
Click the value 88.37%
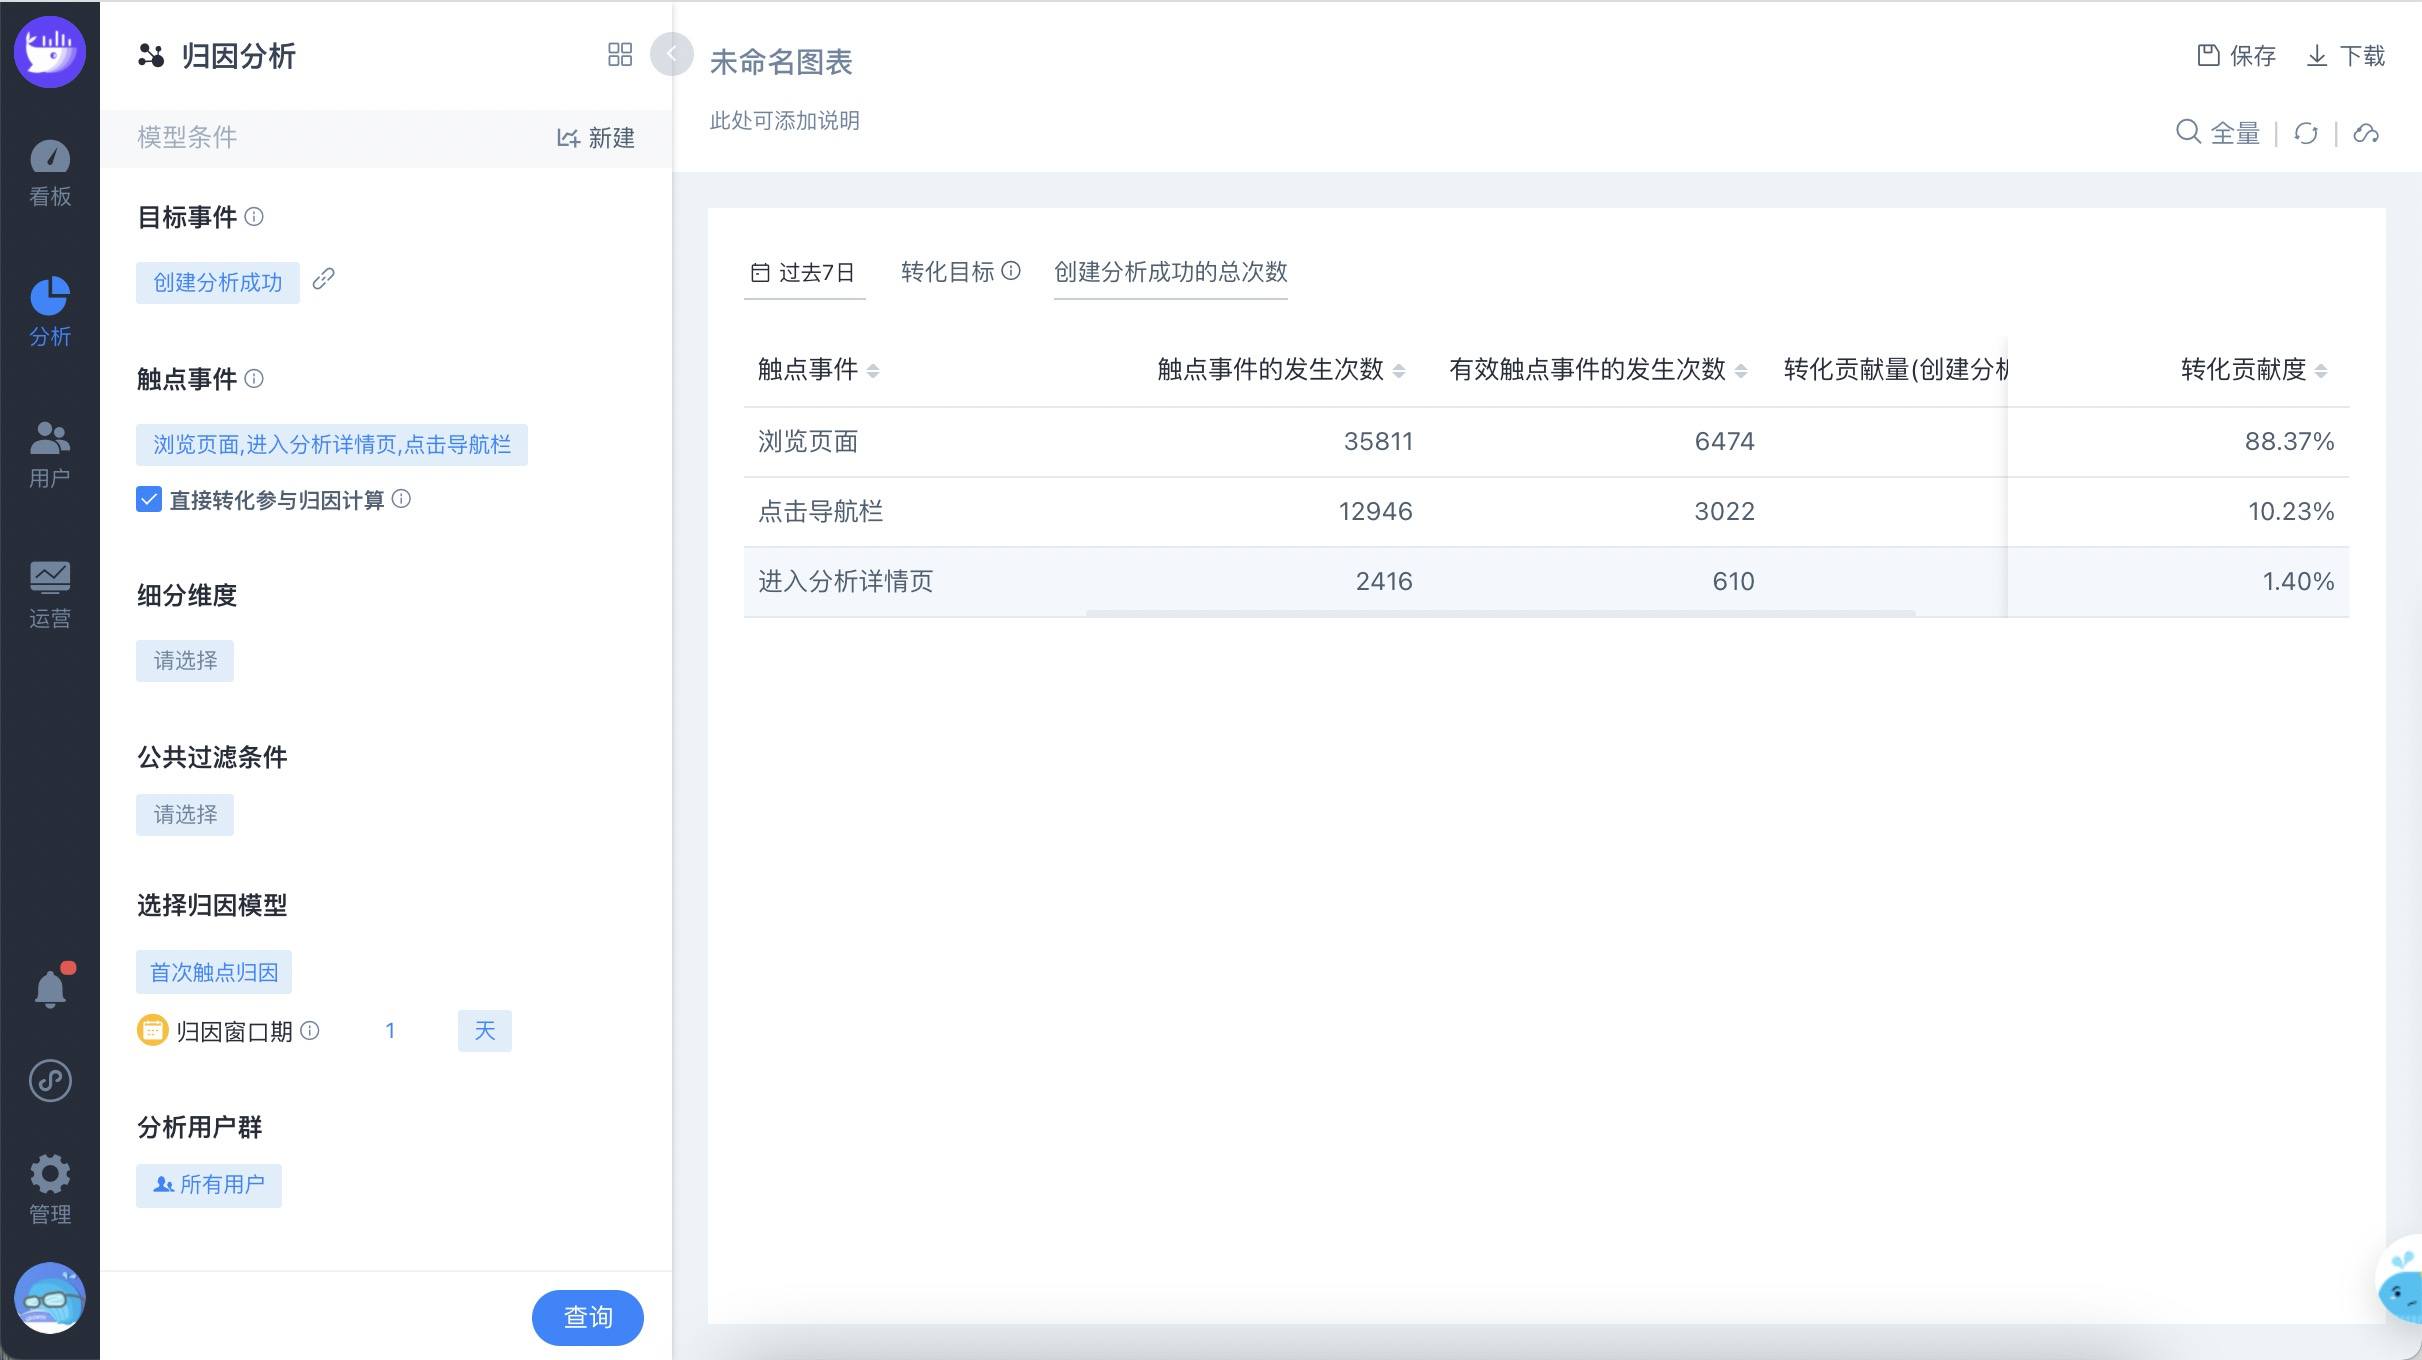tap(2289, 442)
